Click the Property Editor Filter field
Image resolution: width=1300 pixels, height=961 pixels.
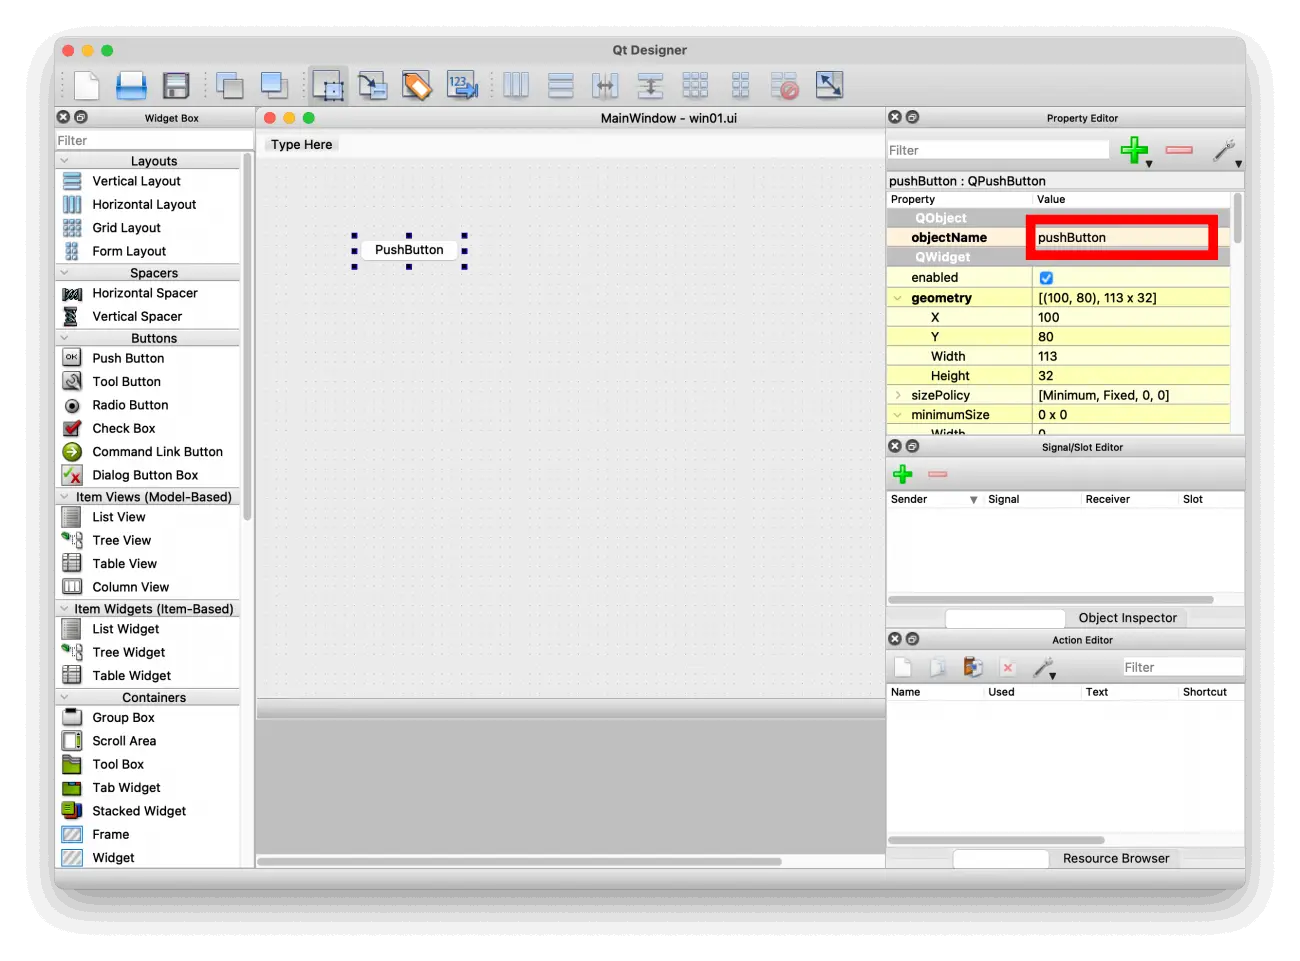click(x=998, y=150)
